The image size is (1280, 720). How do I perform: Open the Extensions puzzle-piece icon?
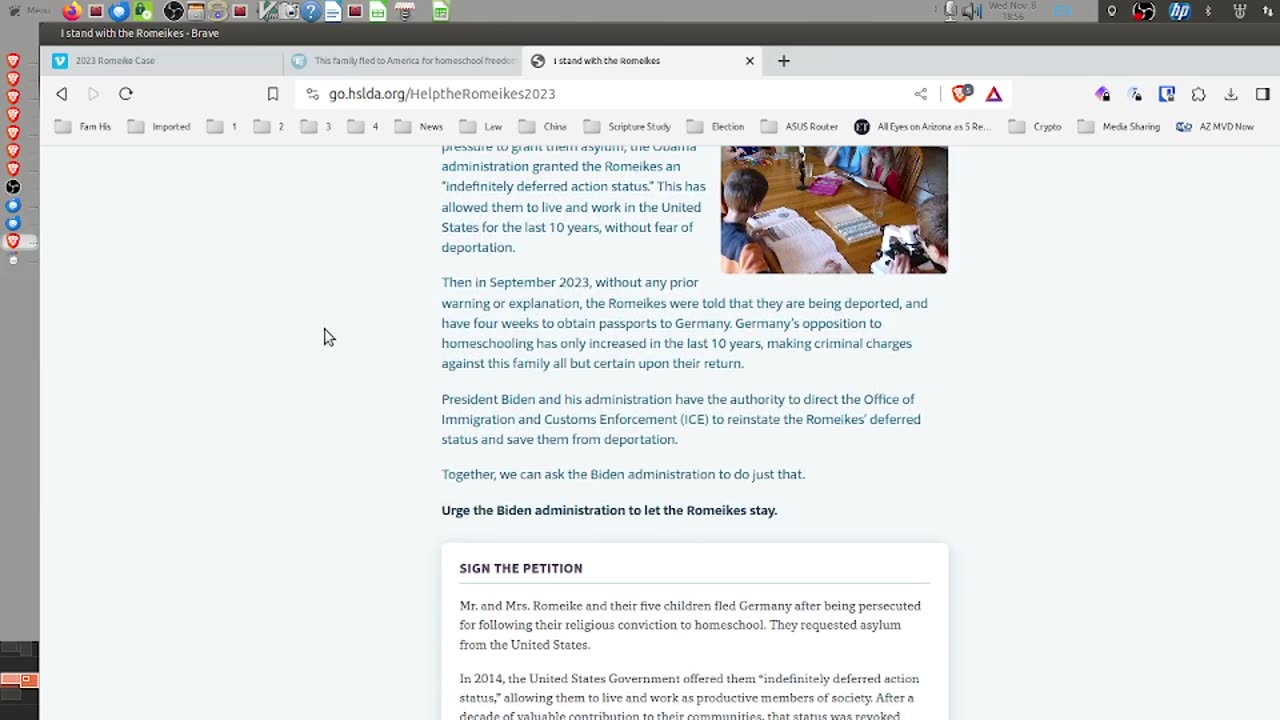tap(1199, 94)
